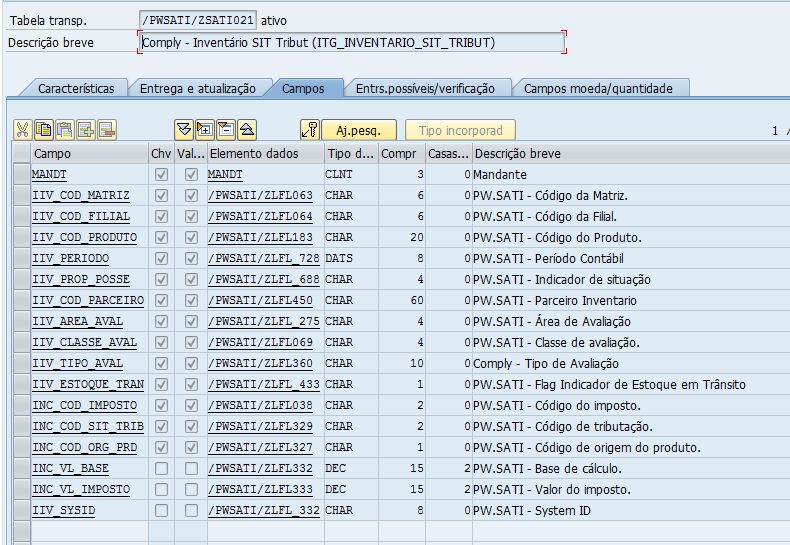Toggle the Chv checkbox for IIV_COD_MATRIZ
Viewport: 790px width, 545px height.
(161, 195)
